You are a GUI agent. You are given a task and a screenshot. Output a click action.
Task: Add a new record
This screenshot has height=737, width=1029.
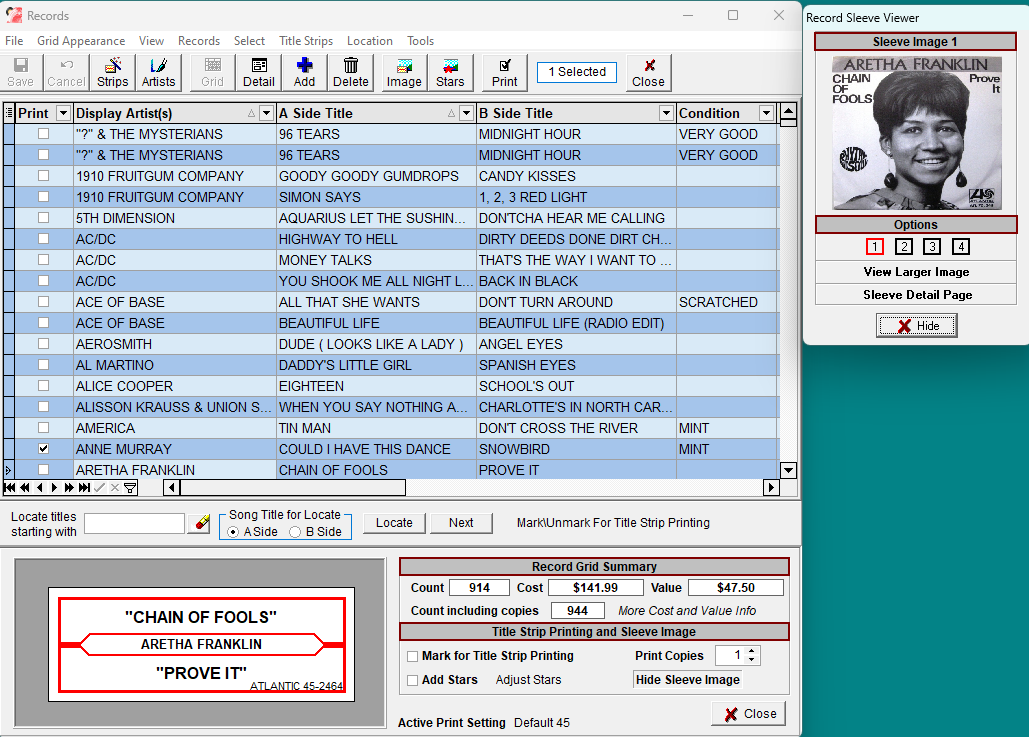pyautogui.click(x=304, y=72)
